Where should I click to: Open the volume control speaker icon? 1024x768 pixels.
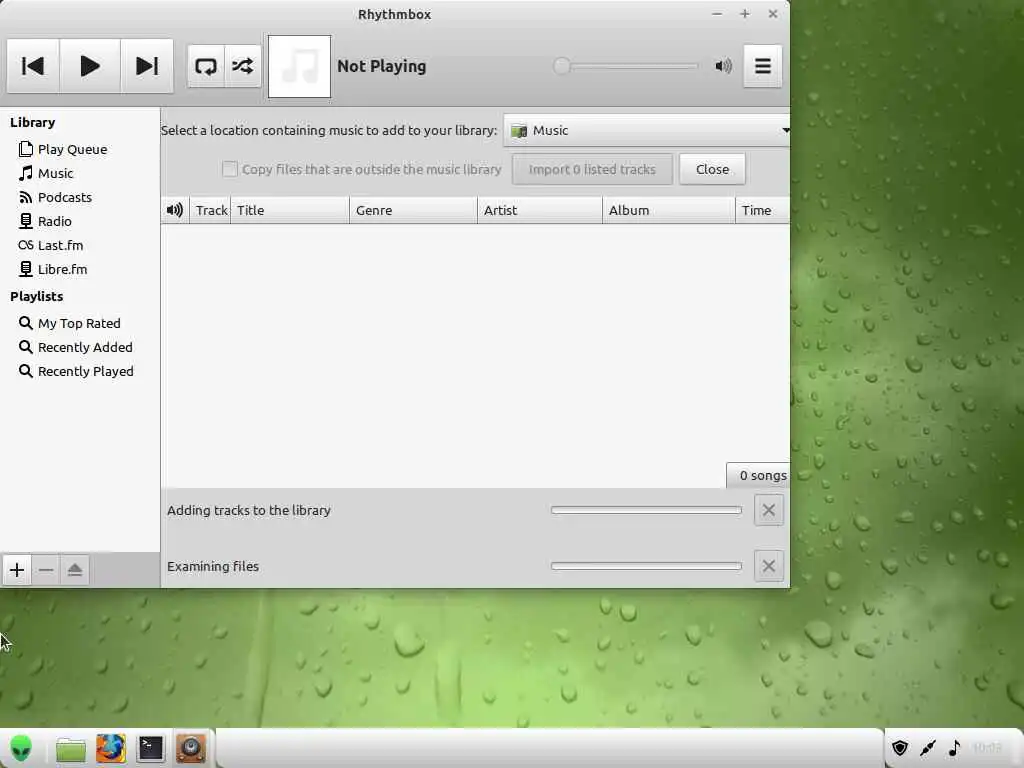point(723,66)
